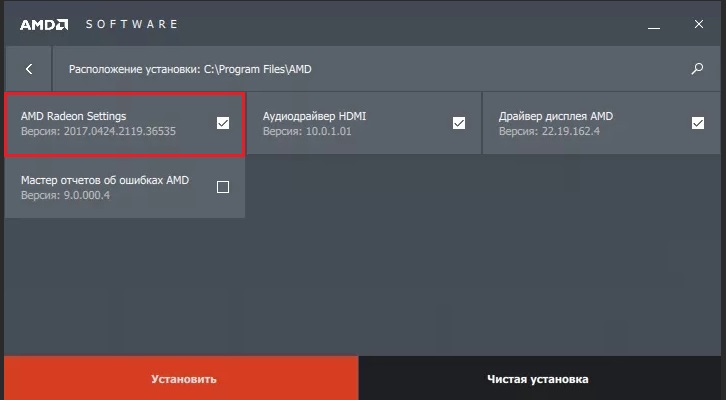Select the Аудиодрайвер HDMI title text
This screenshot has height=400, width=726.
(x=314, y=116)
